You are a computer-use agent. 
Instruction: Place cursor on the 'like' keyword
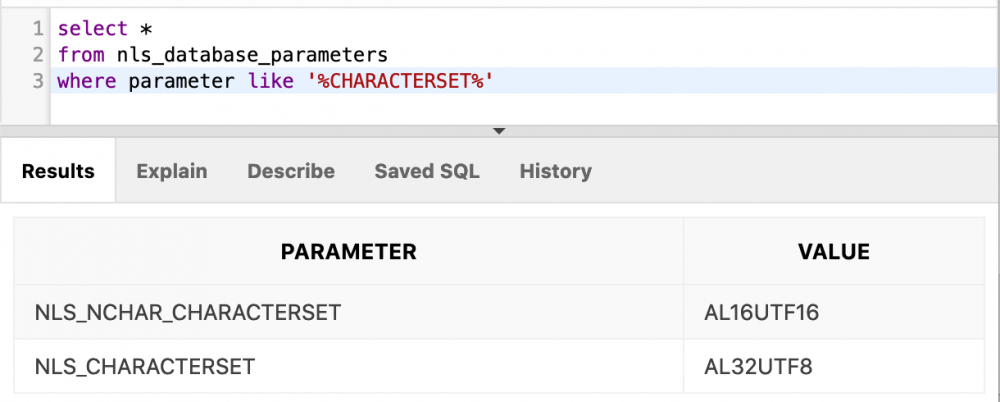[263, 80]
